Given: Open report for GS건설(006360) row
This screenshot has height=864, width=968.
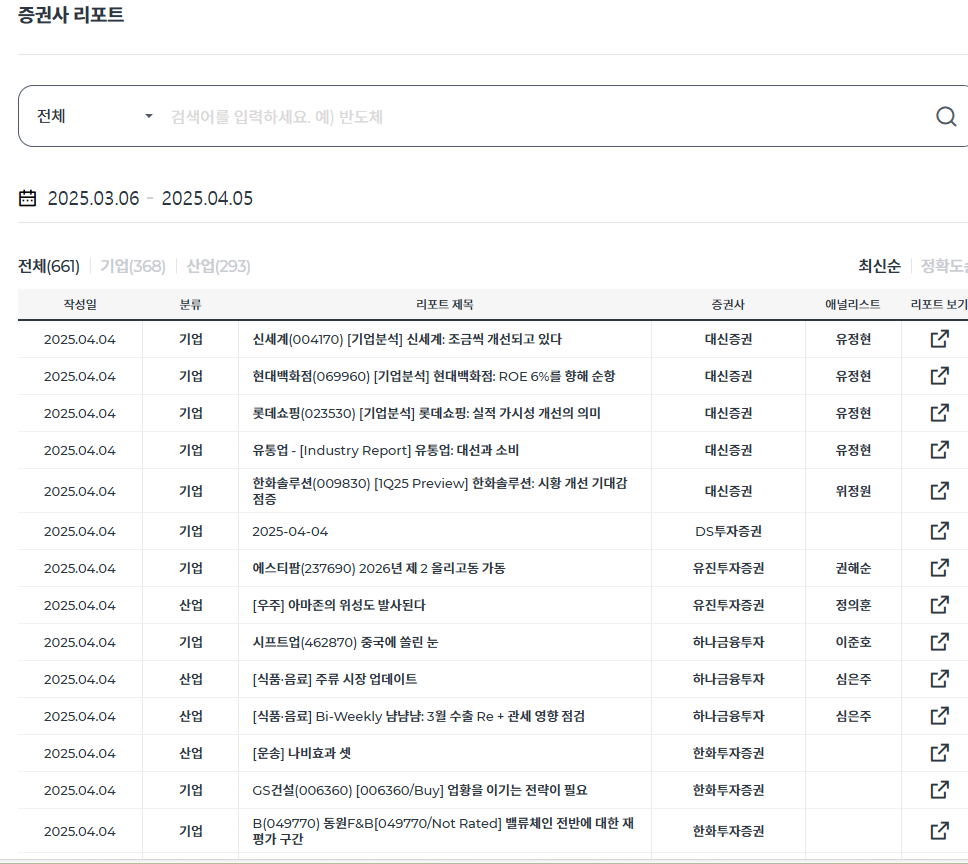Looking at the screenshot, I should tap(940, 790).
